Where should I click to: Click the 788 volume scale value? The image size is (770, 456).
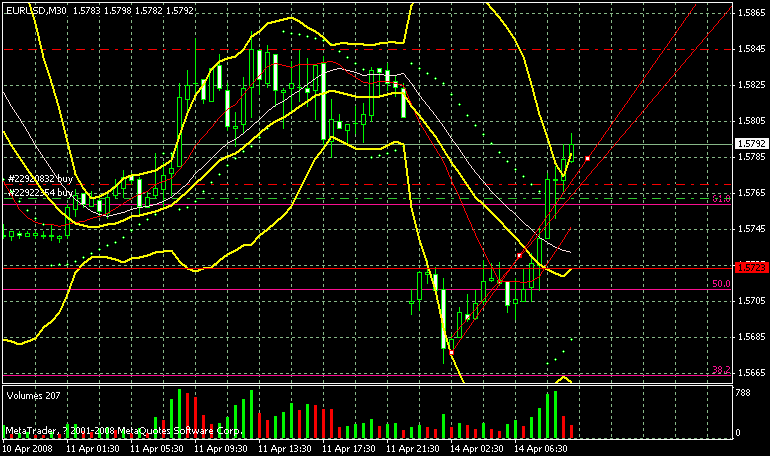743,393
